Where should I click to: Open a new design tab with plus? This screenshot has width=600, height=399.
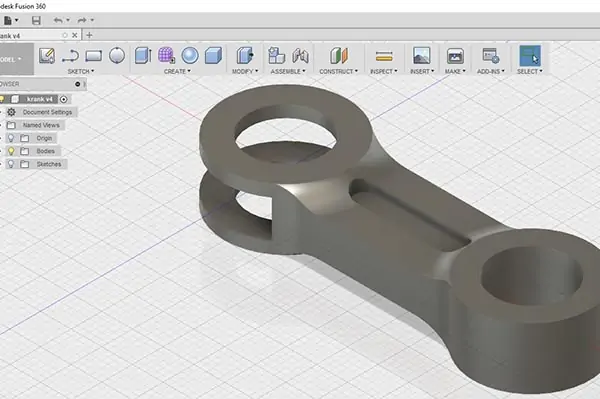(x=89, y=35)
